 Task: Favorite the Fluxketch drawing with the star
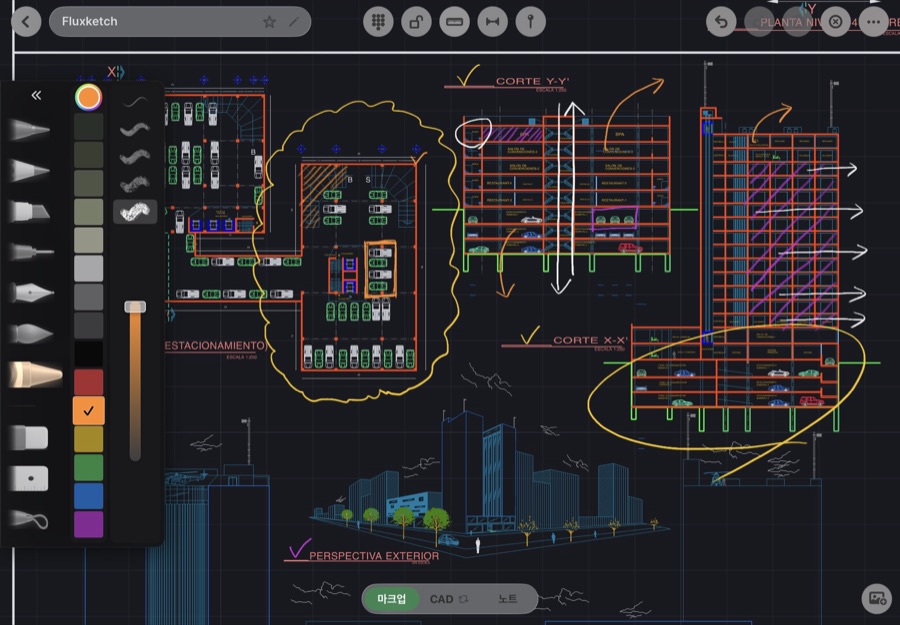click(x=269, y=22)
